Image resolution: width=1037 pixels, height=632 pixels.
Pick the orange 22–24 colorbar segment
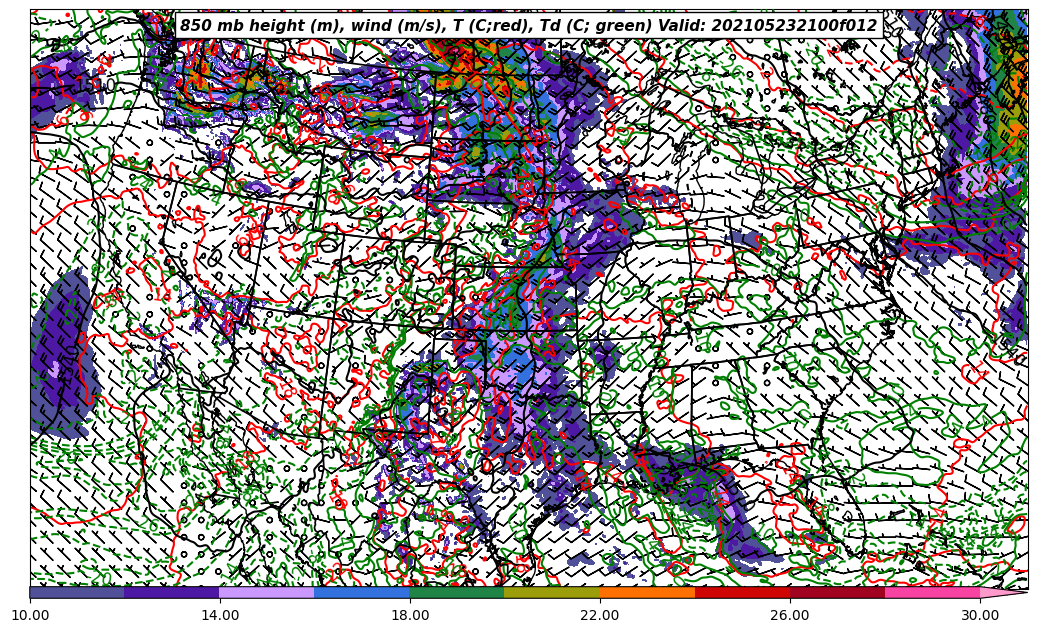point(647,592)
